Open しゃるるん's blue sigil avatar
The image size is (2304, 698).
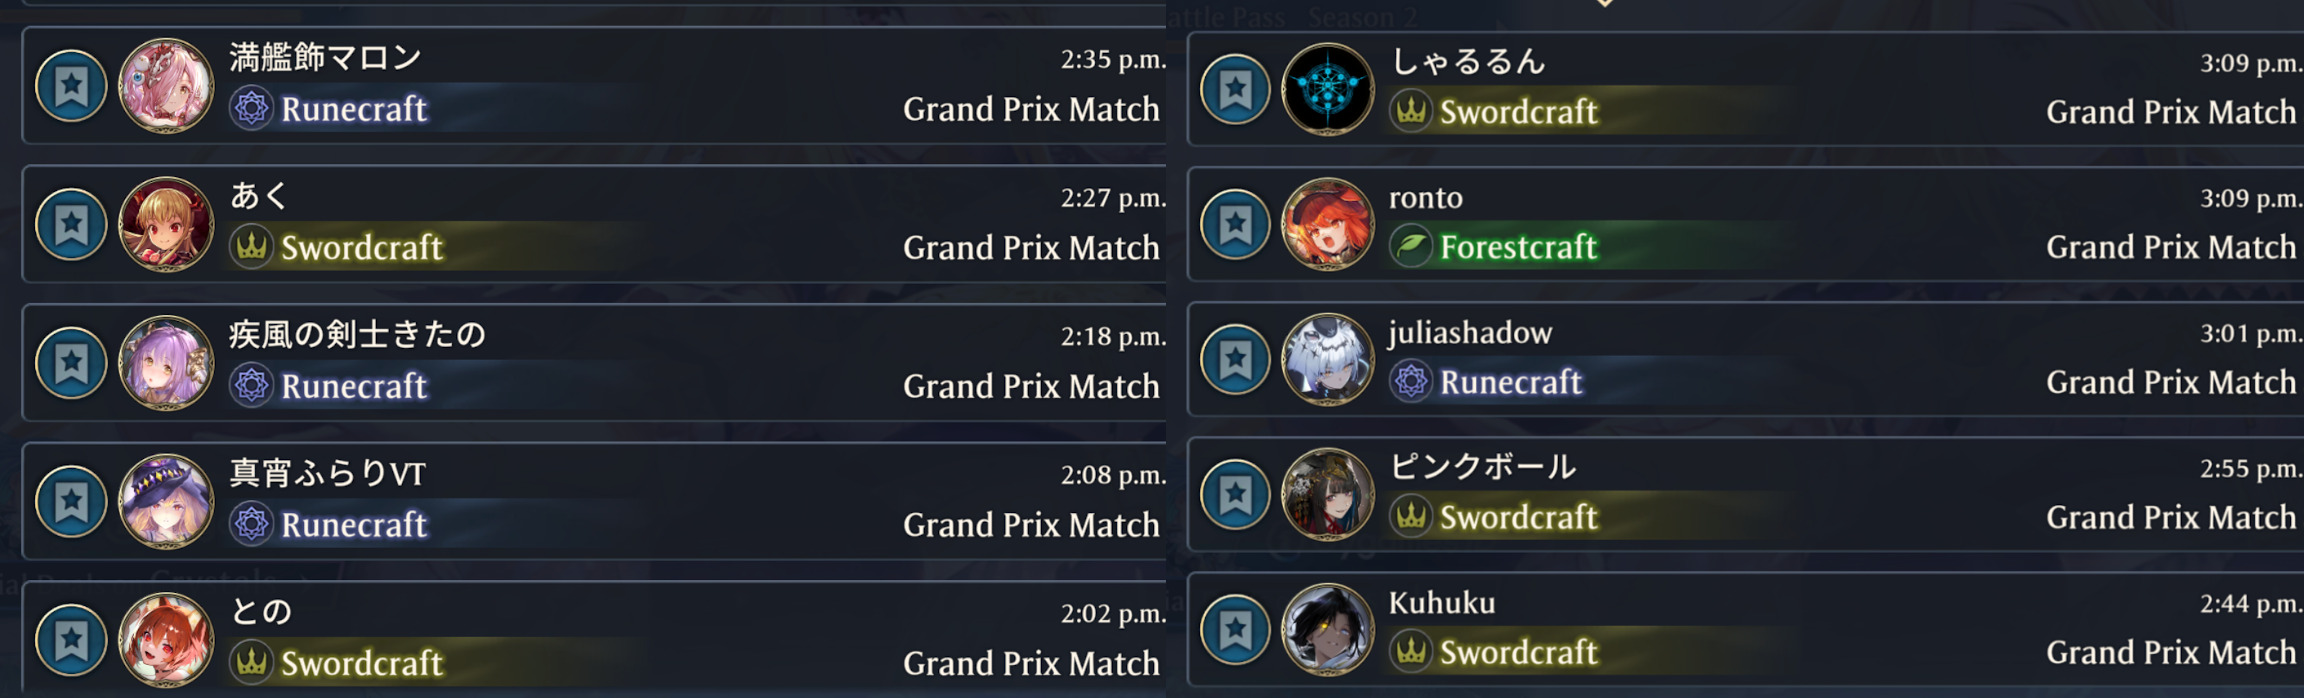coord(1328,89)
